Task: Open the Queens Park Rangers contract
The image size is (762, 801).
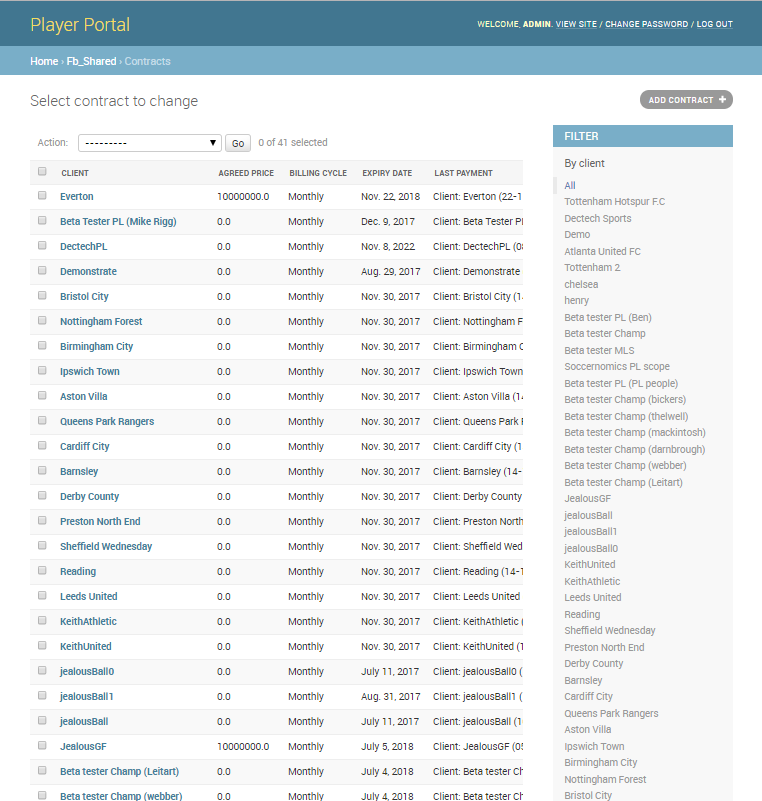Action: tap(107, 422)
